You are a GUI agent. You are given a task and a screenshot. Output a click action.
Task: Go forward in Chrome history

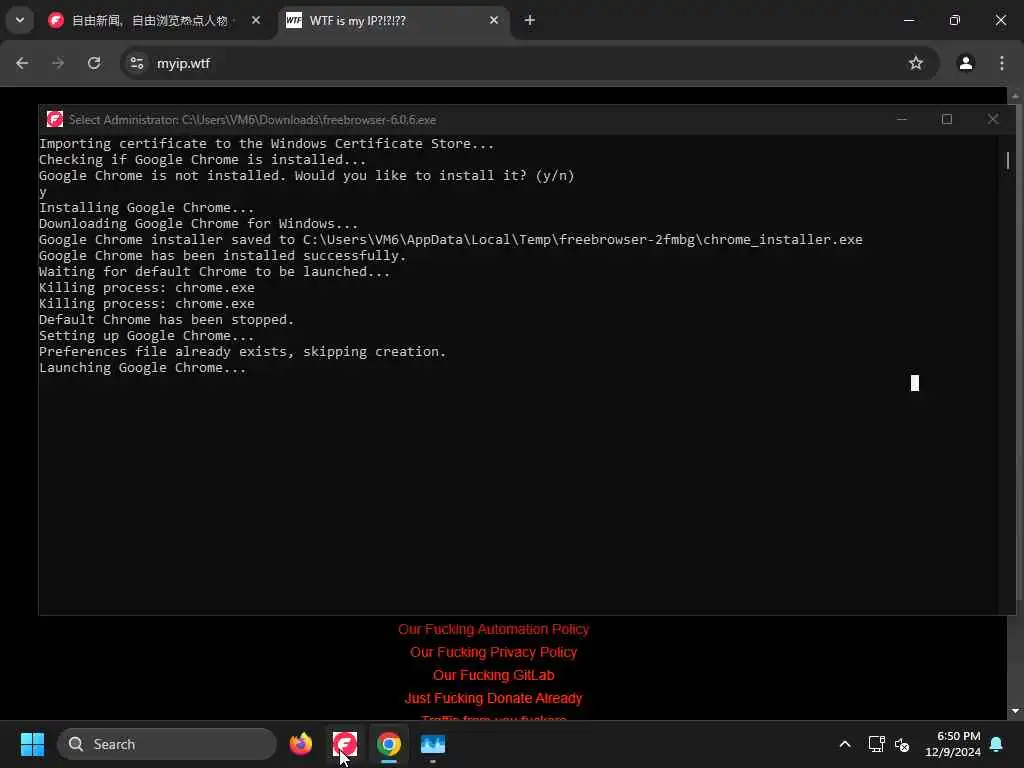58,63
